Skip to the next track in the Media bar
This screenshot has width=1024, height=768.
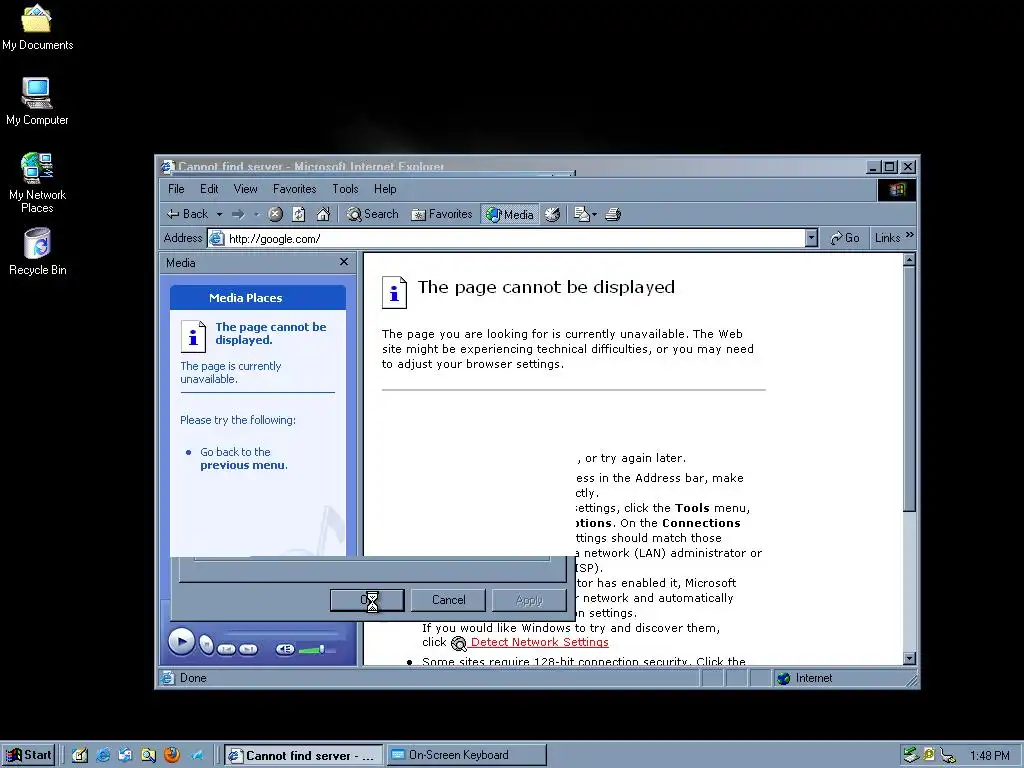click(248, 649)
